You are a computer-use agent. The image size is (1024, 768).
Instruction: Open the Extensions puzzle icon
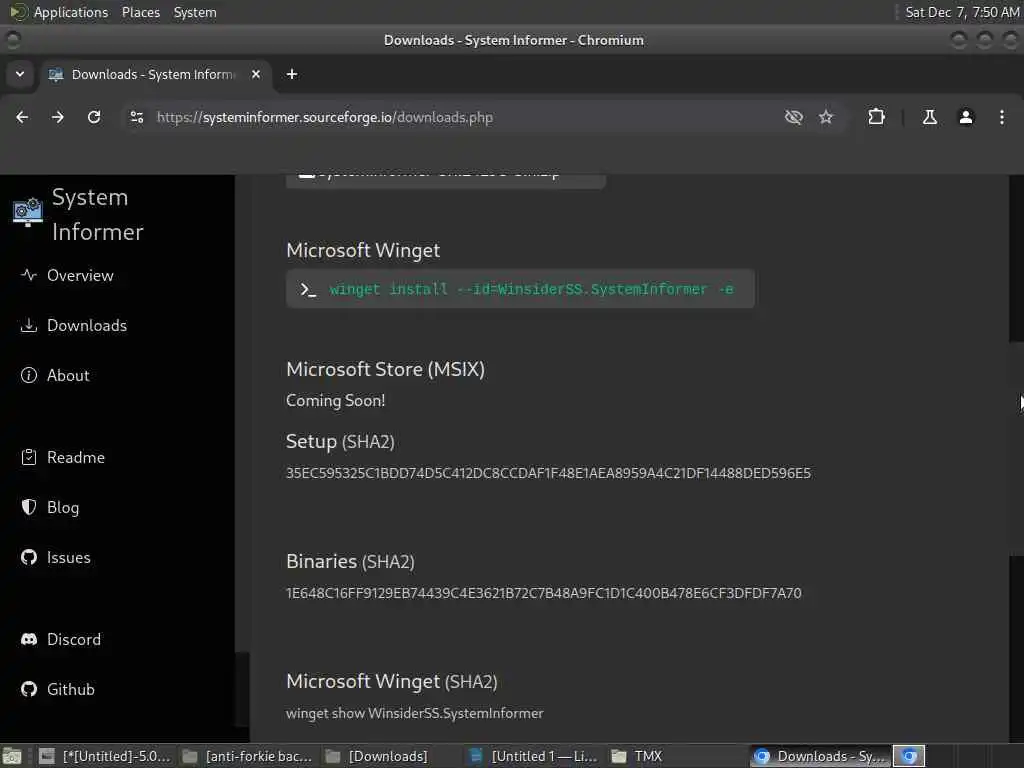pyautogui.click(x=876, y=118)
